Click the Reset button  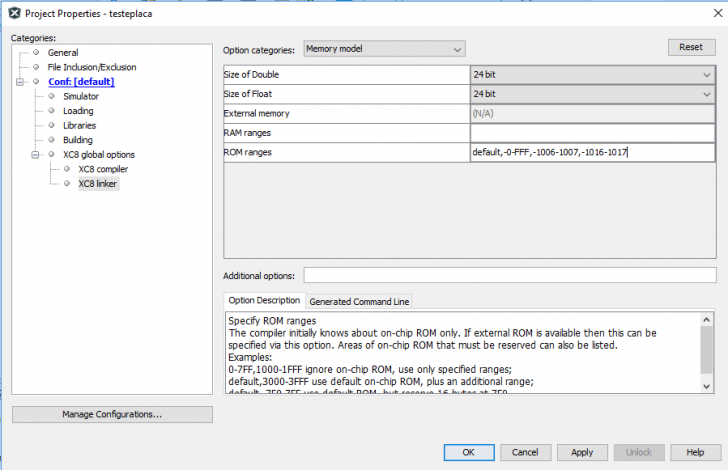(691, 47)
